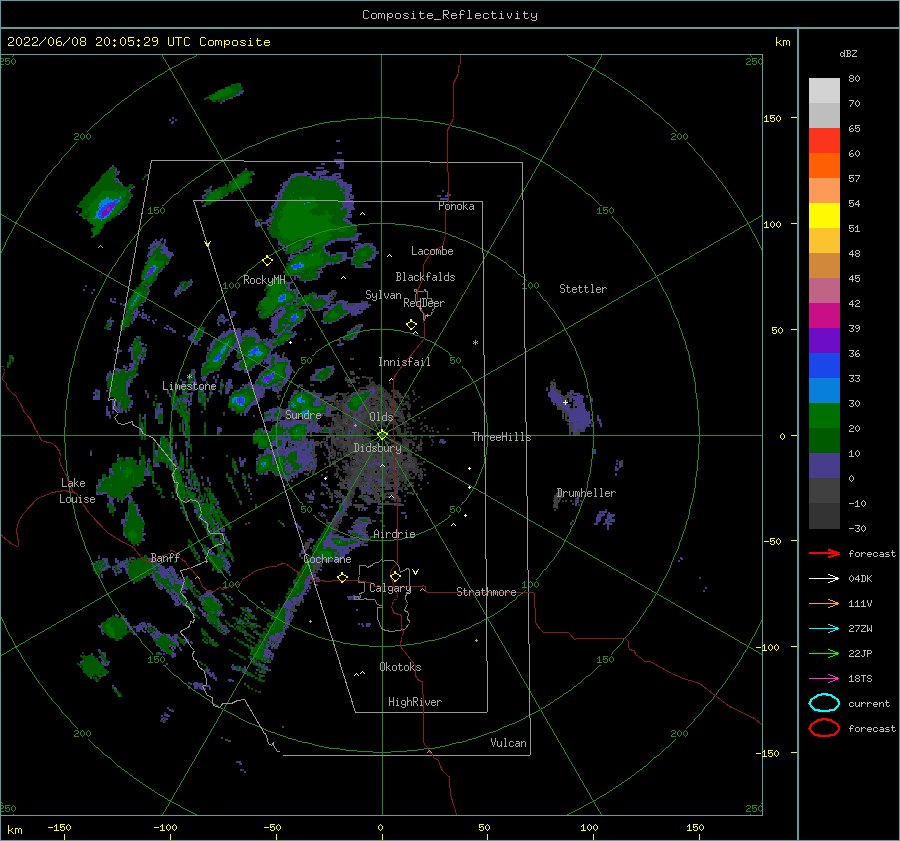900x841 pixels.
Task: Pick the yellow swatch between 54 and 51
Action: [824, 216]
